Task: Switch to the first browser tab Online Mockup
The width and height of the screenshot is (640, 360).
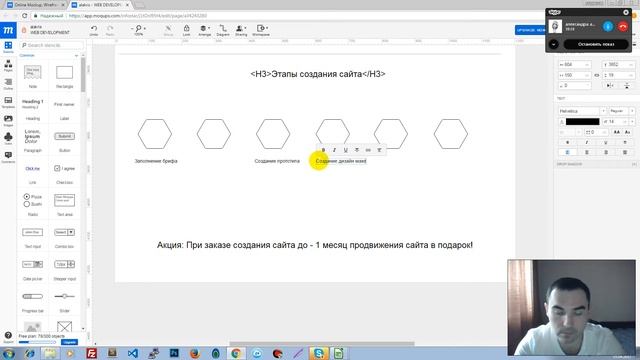Action: tap(36, 5)
